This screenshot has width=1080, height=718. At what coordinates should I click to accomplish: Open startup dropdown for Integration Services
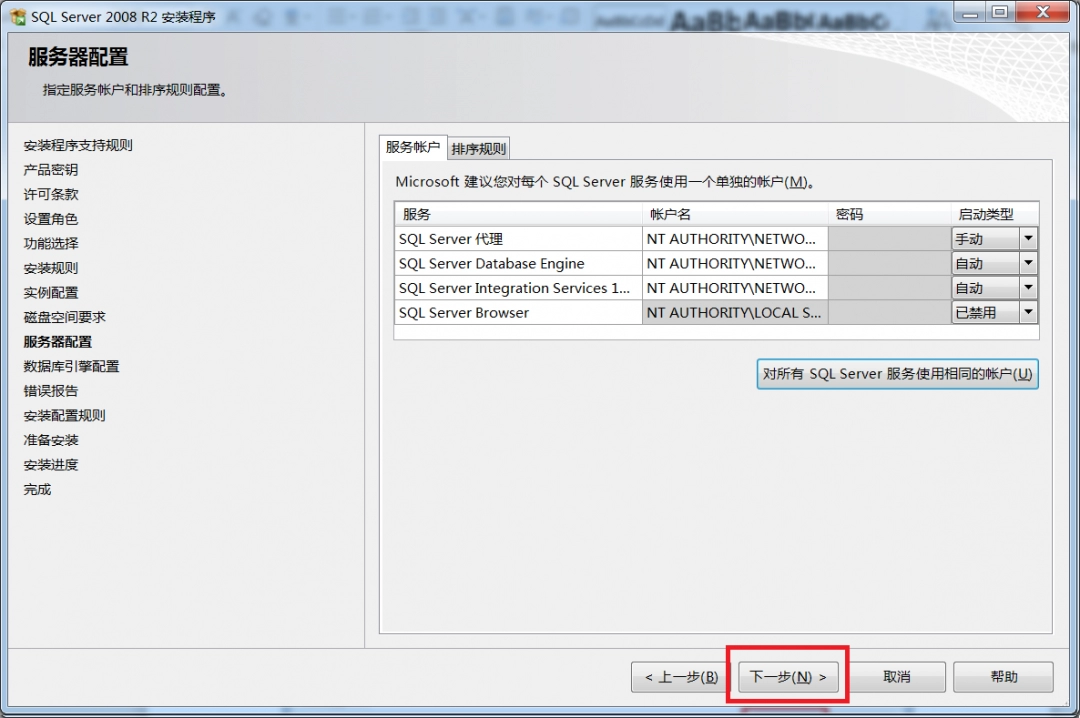1028,288
